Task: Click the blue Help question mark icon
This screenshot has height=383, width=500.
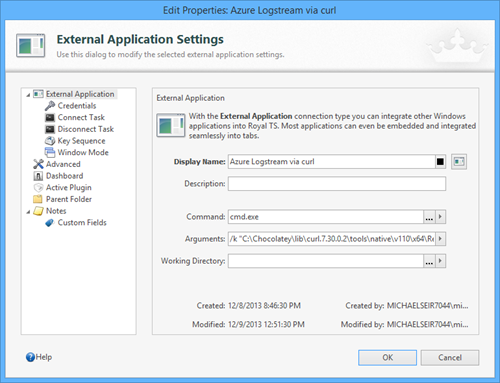Action: [30, 357]
